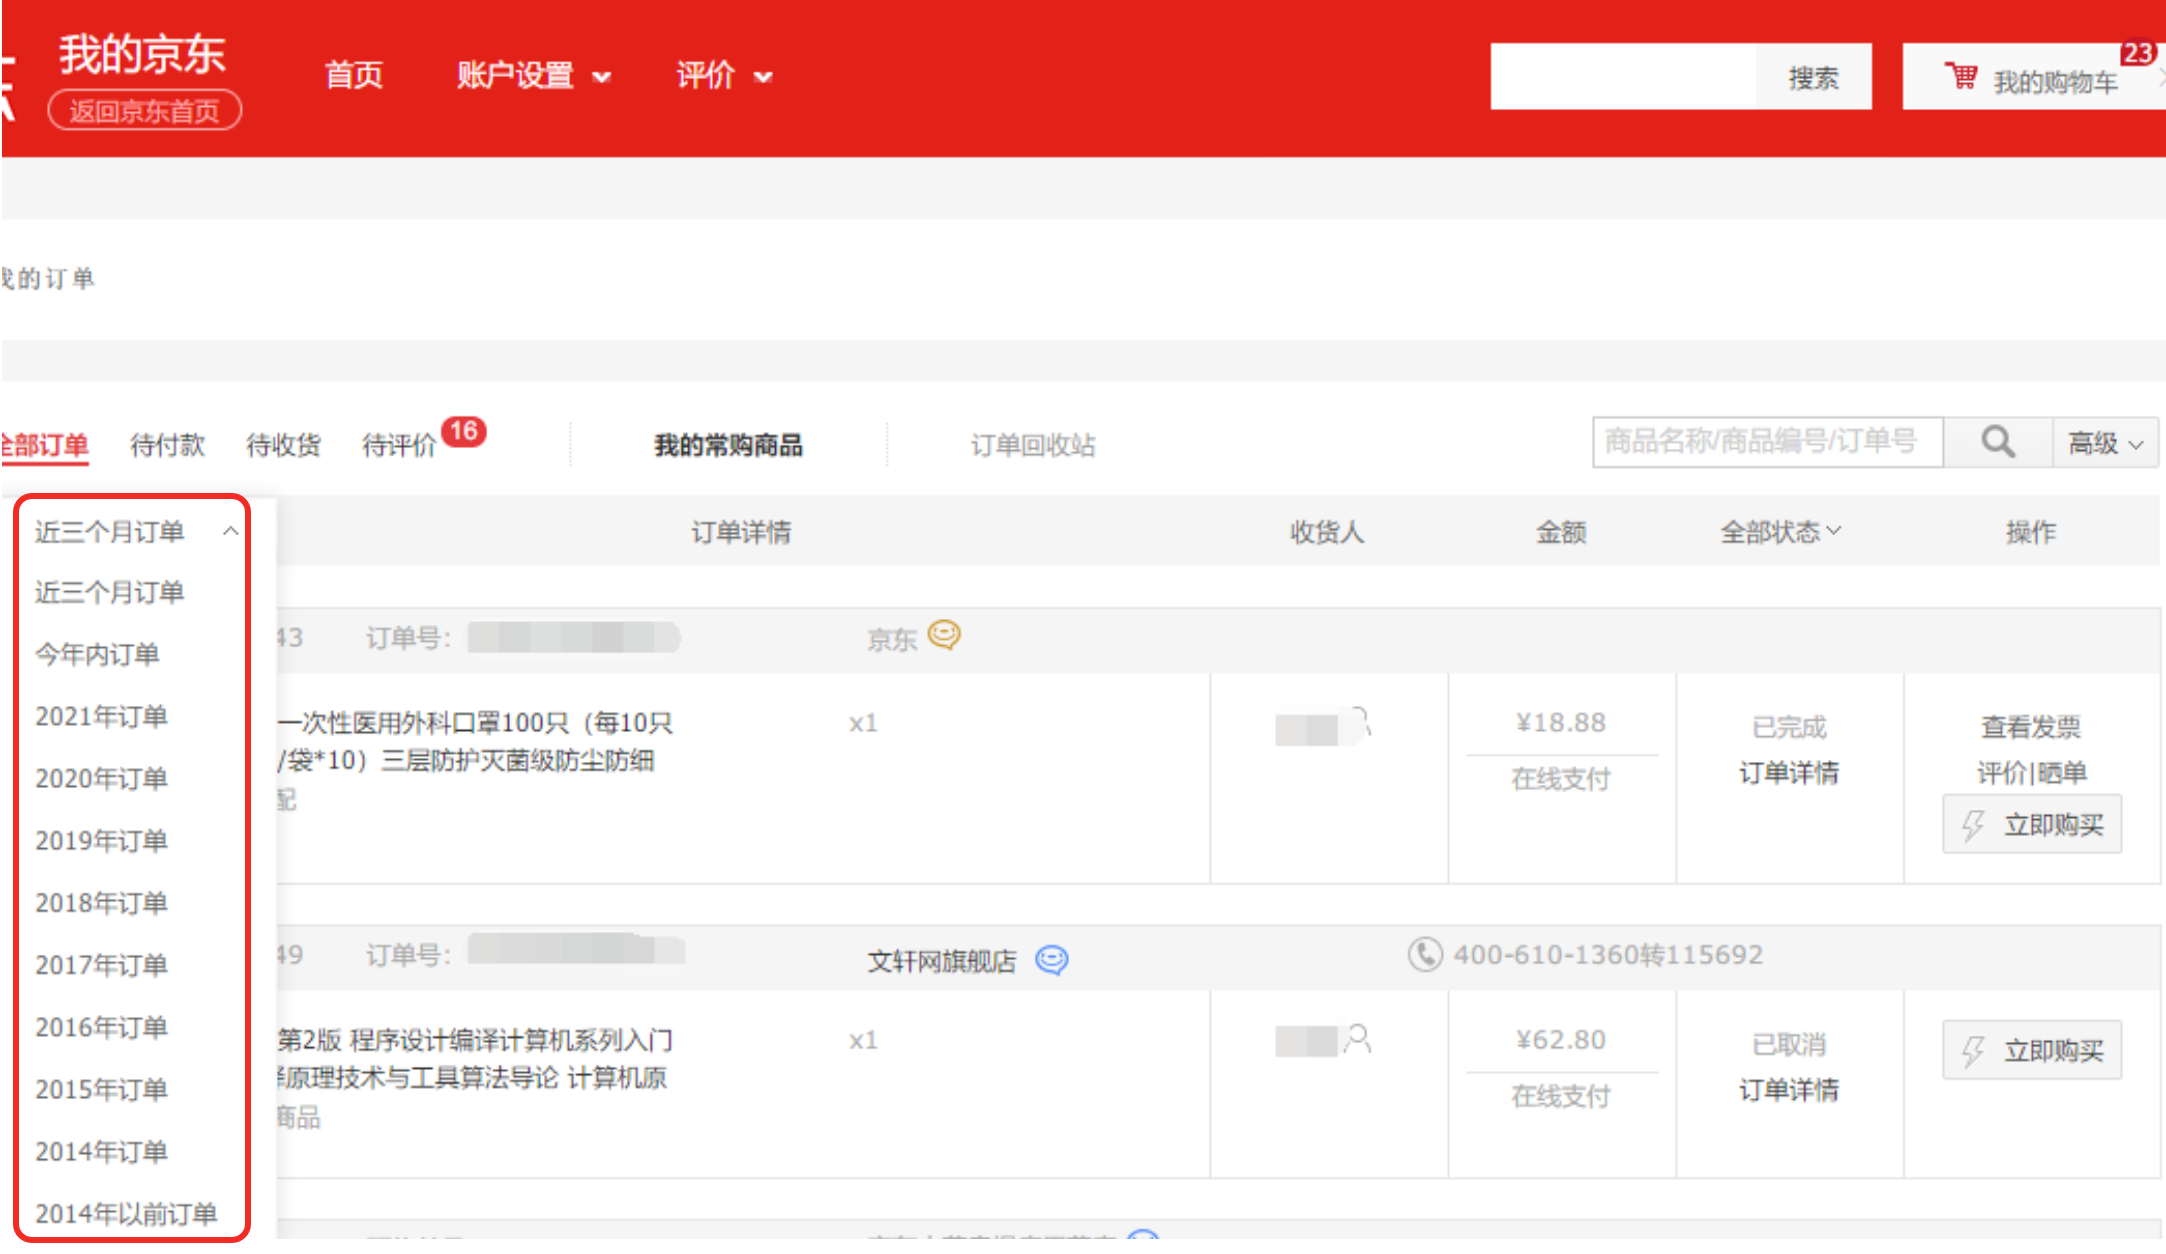Click 评价|晒单 link
This screenshot has height=1254, width=2166.
tap(2031, 773)
